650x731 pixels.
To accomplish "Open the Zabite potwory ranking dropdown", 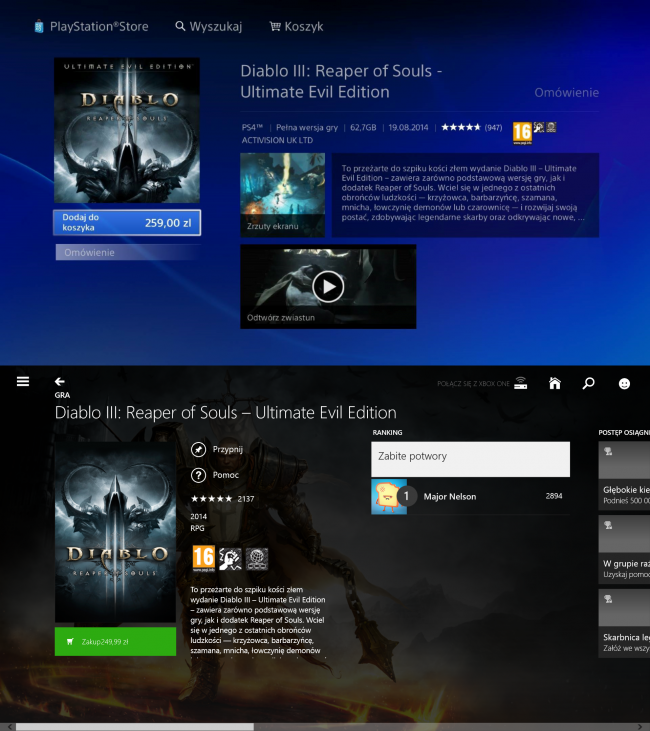I will [x=470, y=459].
